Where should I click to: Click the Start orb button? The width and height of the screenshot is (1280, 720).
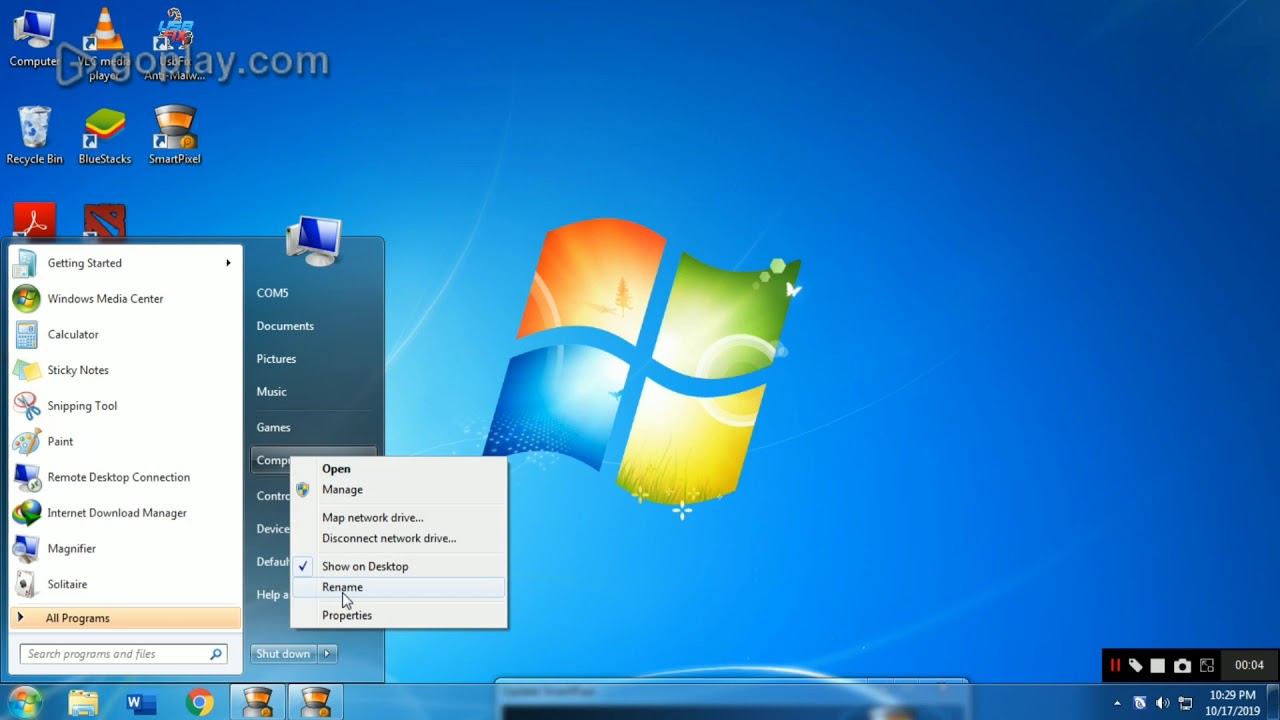tap(24, 702)
